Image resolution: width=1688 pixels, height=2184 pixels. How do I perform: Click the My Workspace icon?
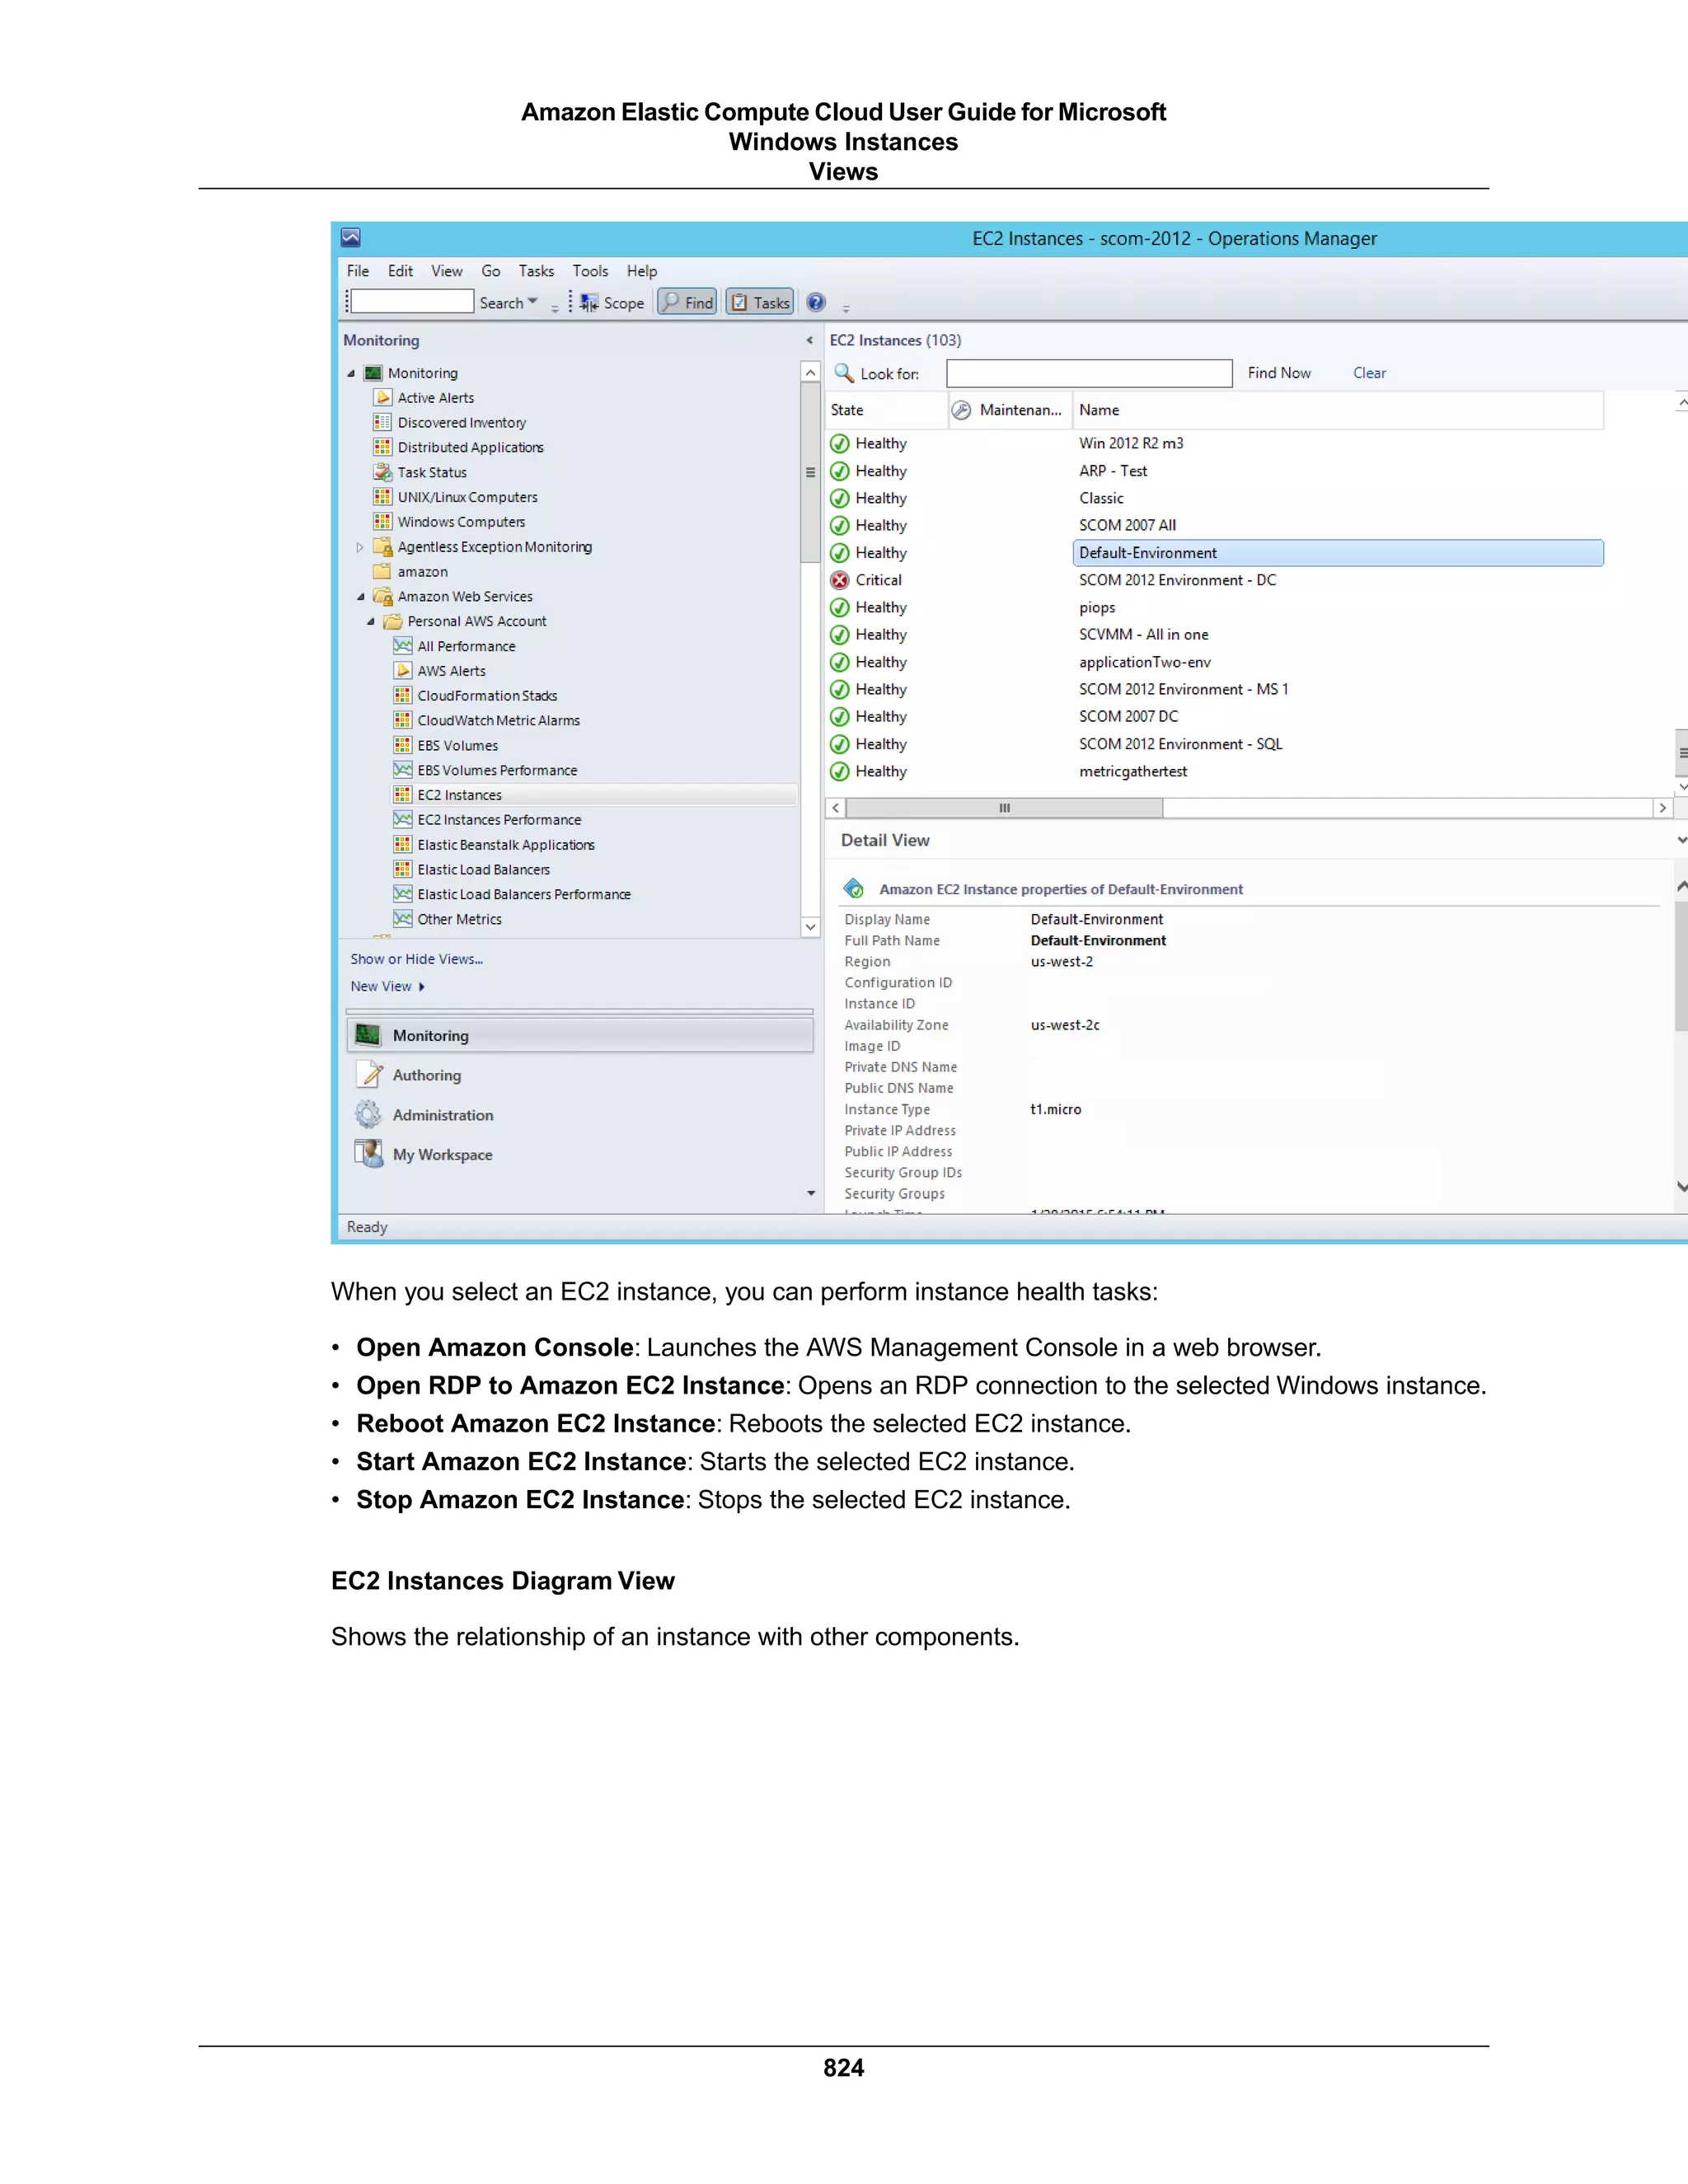(x=369, y=1154)
